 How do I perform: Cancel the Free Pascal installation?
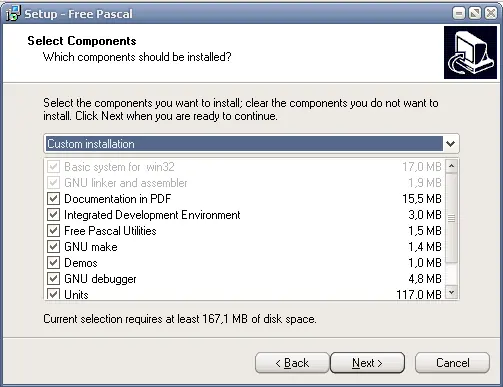452,363
